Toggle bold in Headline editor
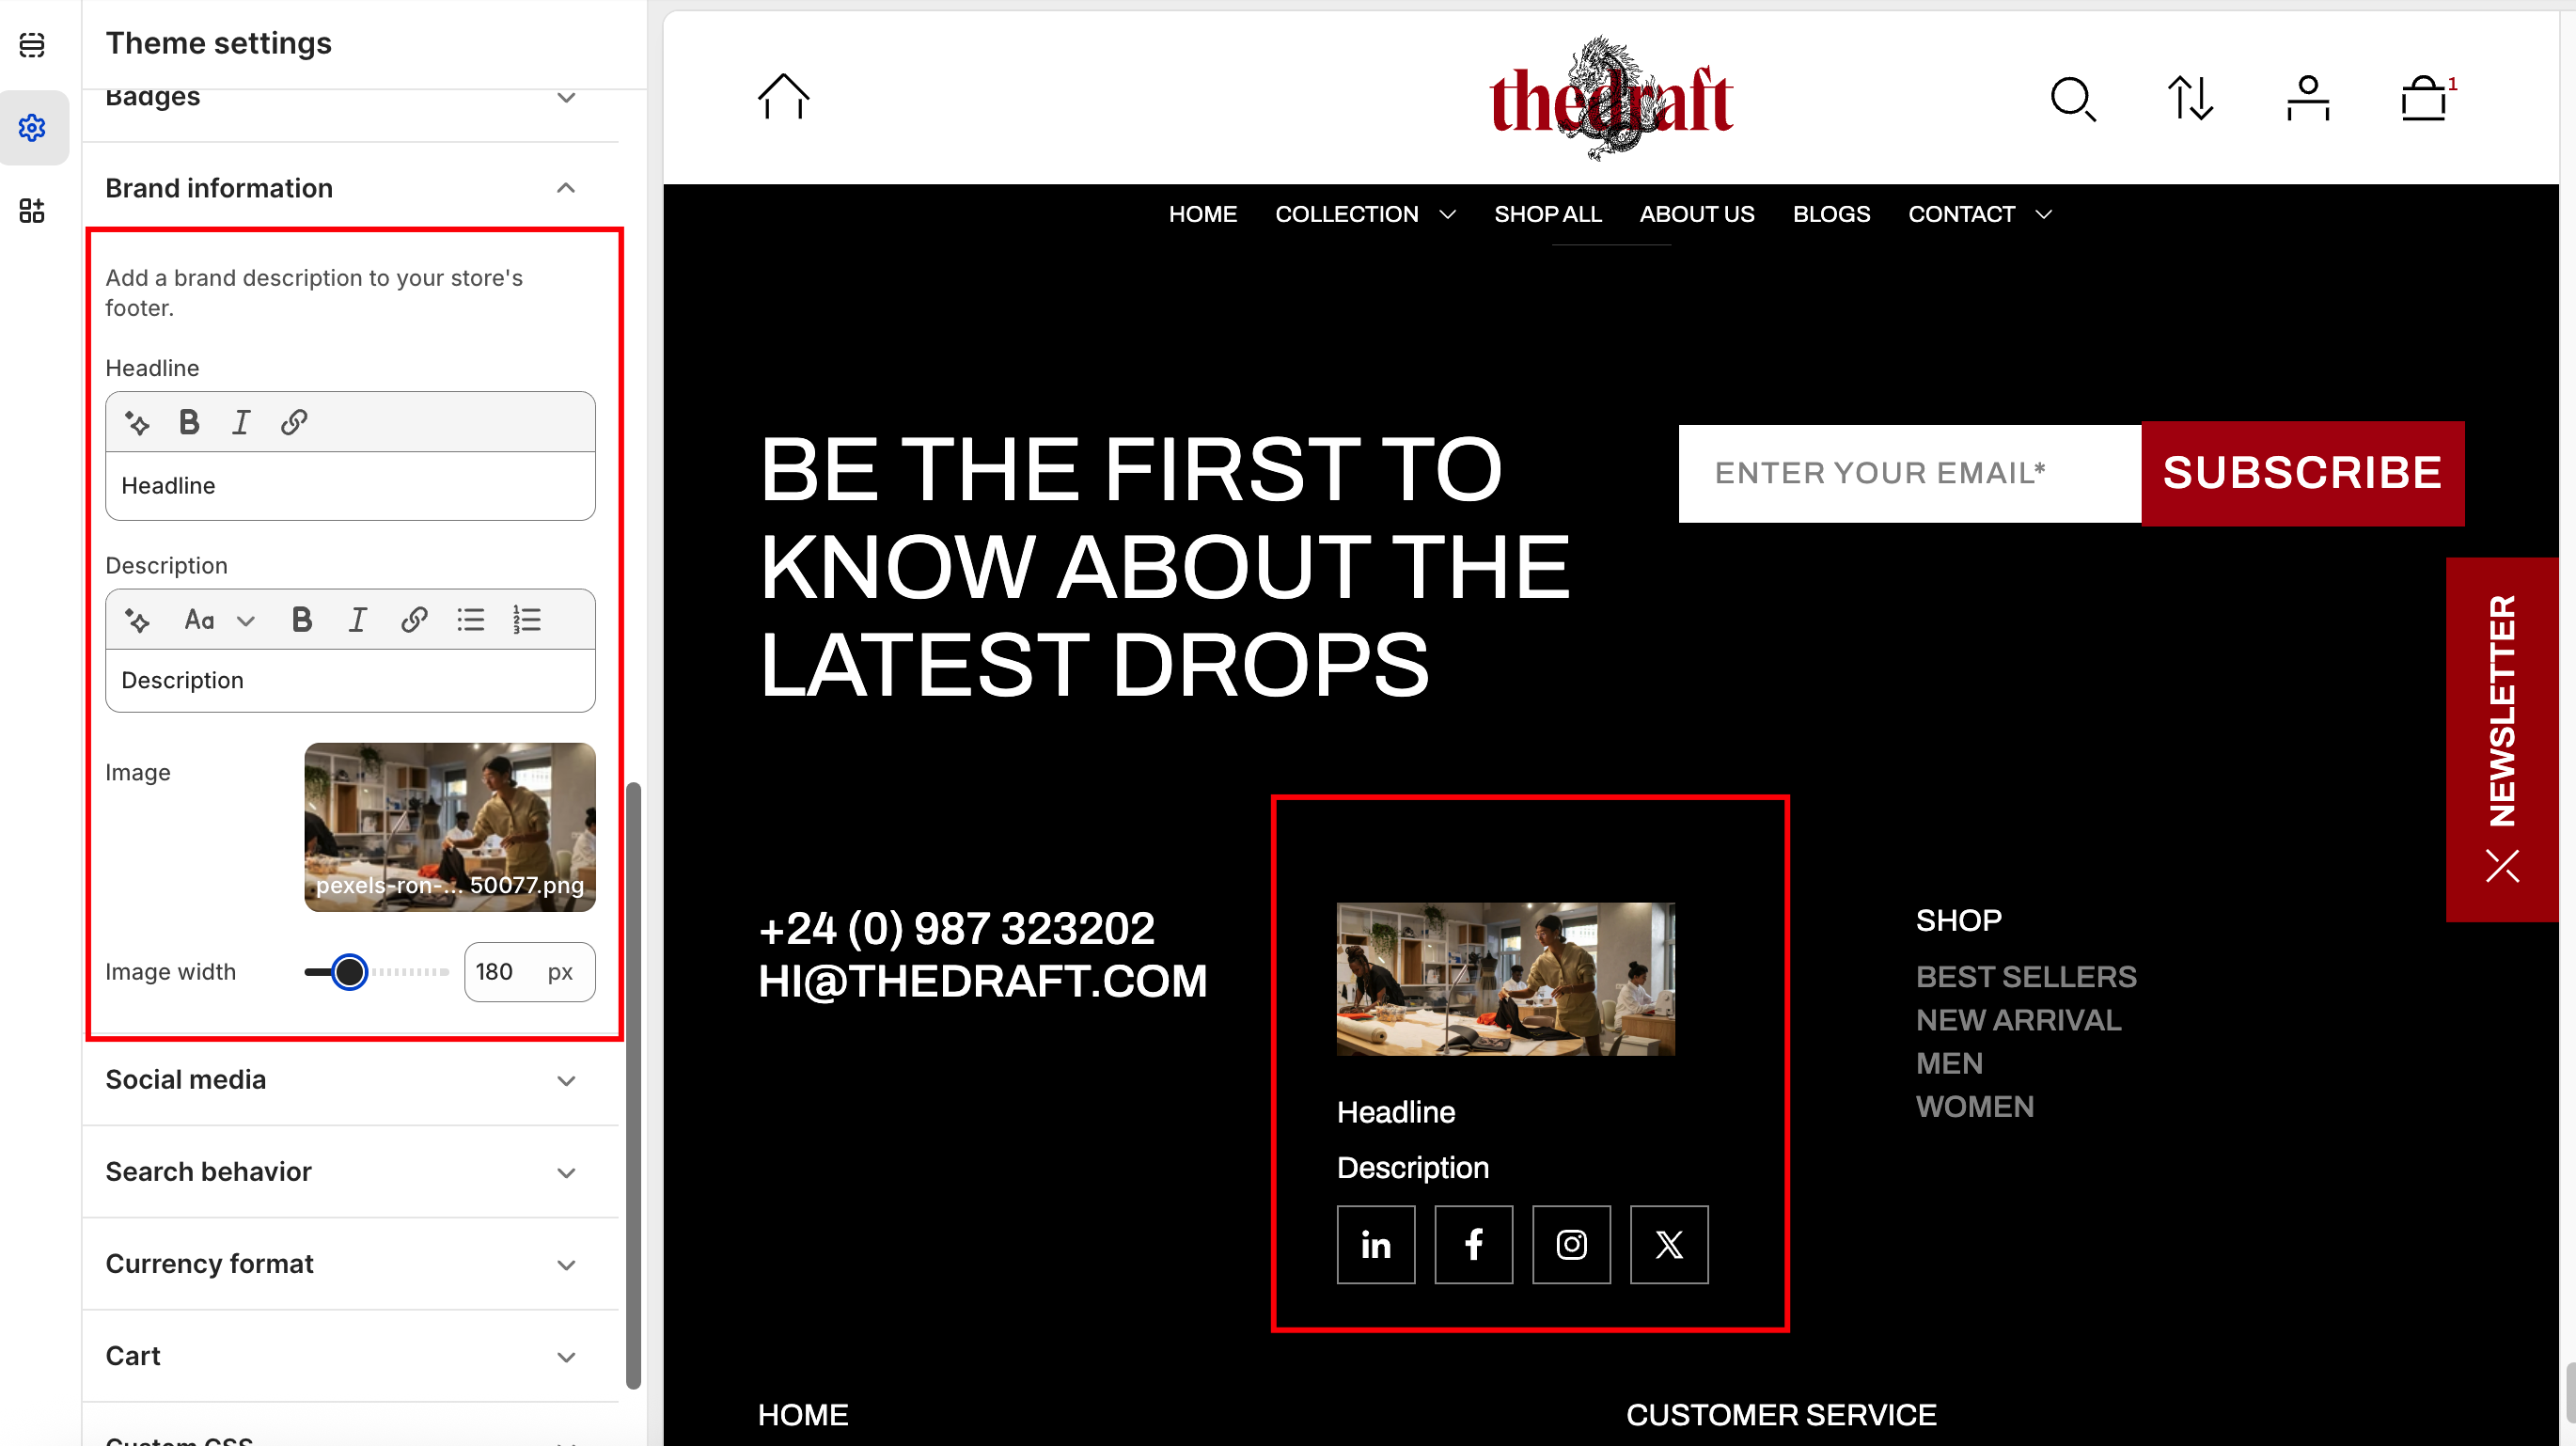 189,423
